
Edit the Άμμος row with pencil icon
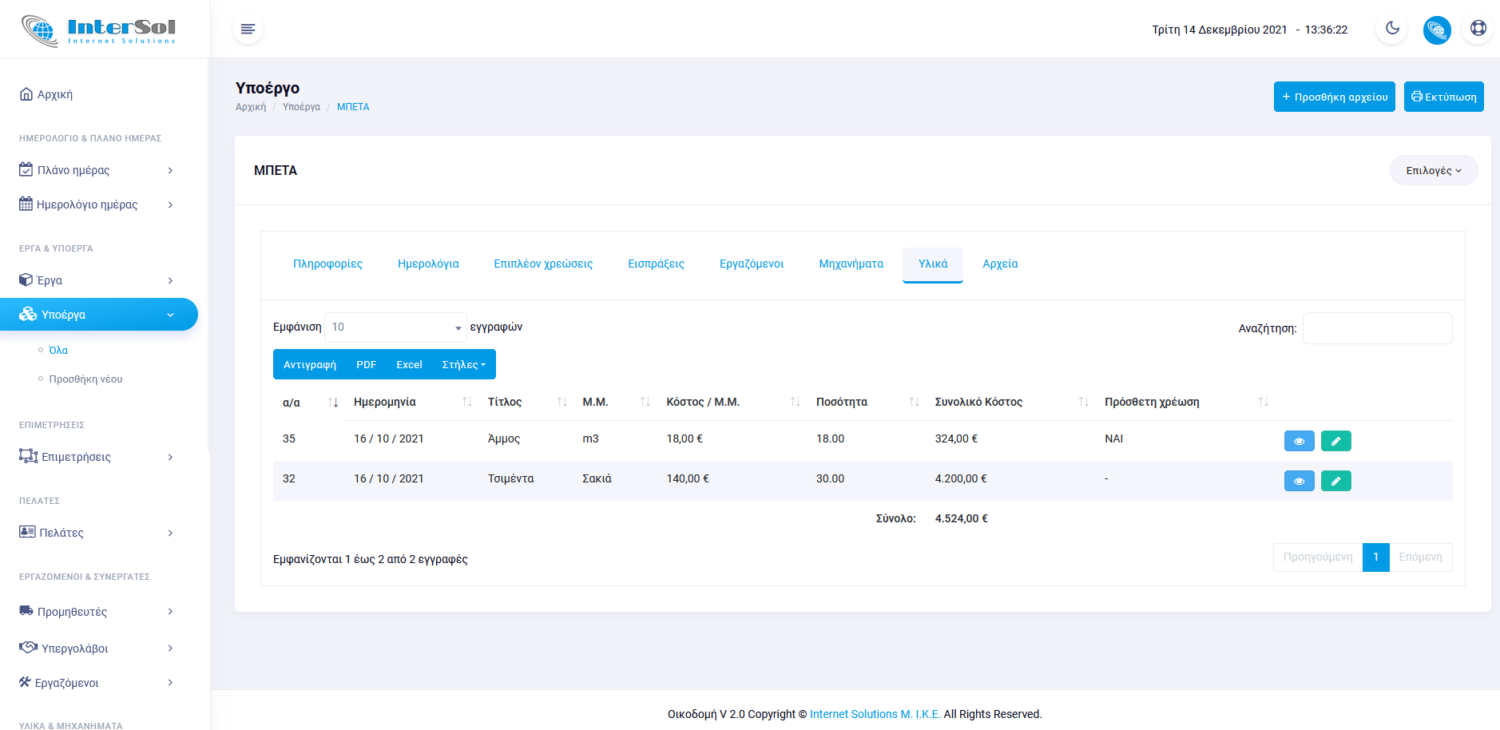click(1335, 441)
